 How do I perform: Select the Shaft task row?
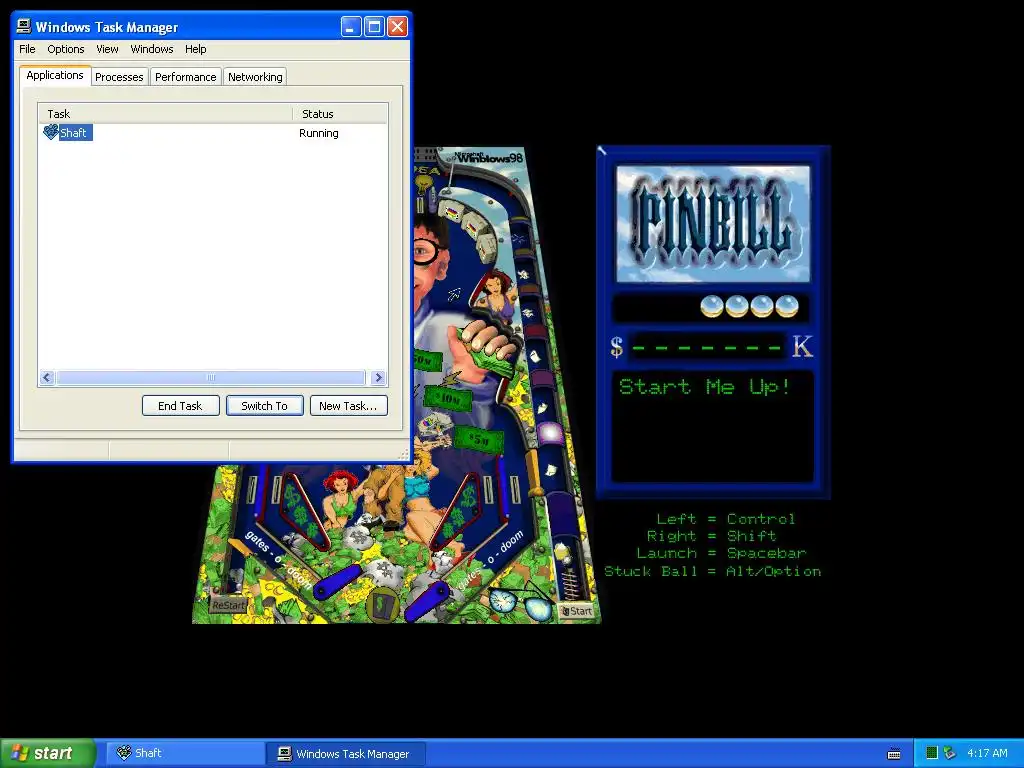(x=213, y=133)
